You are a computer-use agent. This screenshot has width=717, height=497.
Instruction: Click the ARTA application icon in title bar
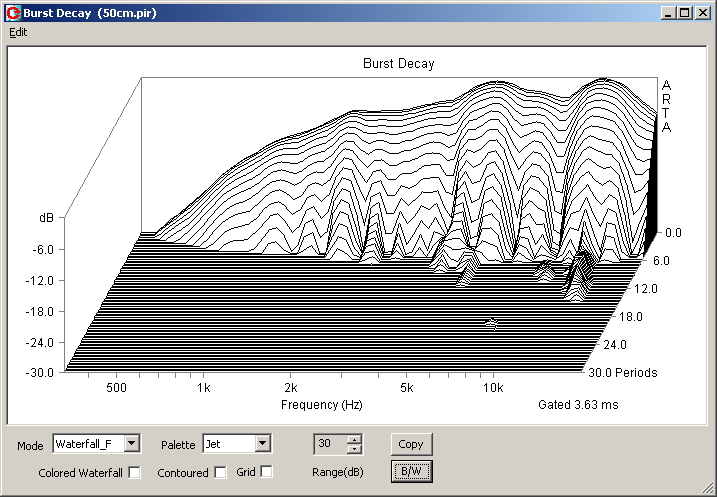click(x=13, y=13)
